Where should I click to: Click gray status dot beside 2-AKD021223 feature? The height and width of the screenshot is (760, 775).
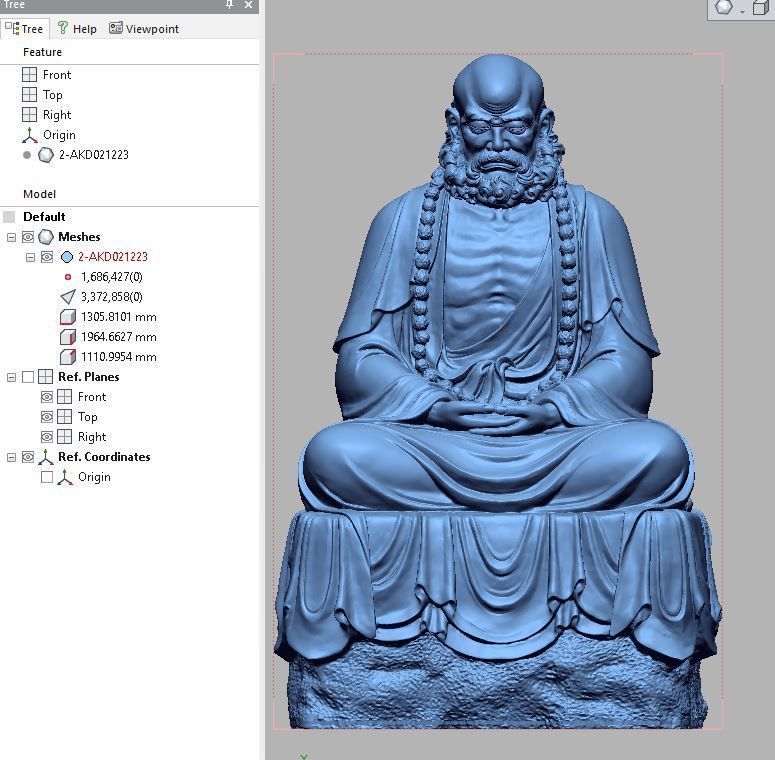point(27,155)
